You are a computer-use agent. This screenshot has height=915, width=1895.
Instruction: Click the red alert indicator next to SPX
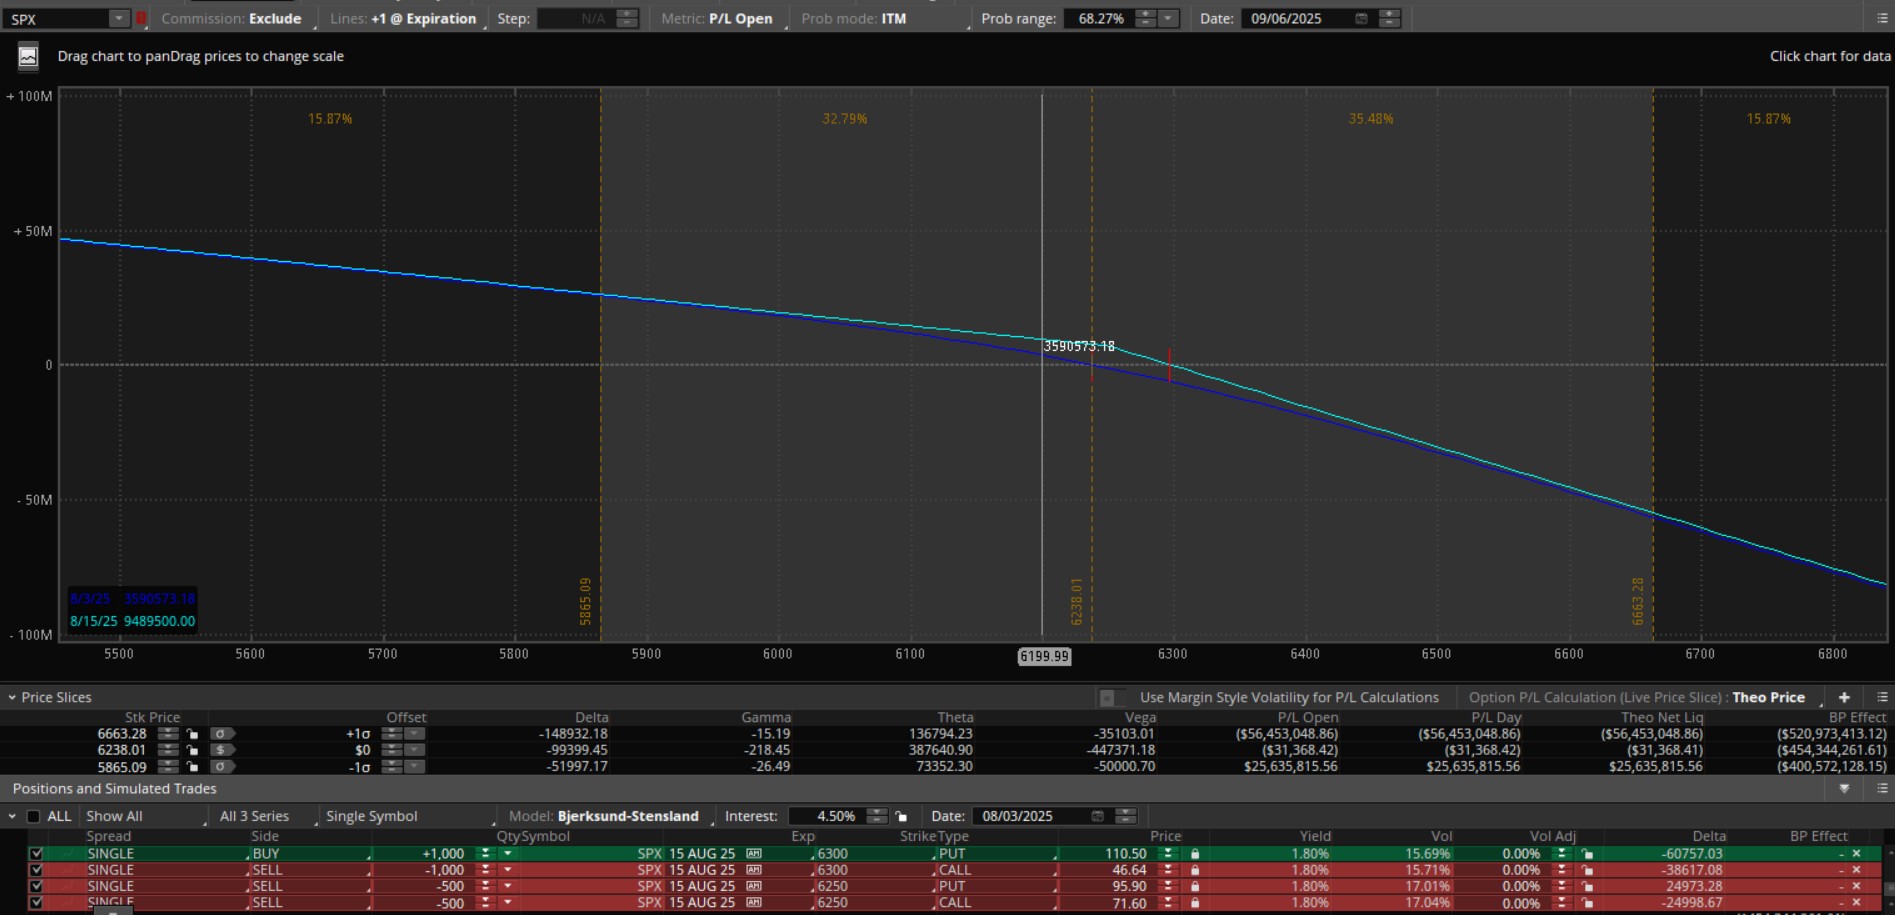pos(141,18)
